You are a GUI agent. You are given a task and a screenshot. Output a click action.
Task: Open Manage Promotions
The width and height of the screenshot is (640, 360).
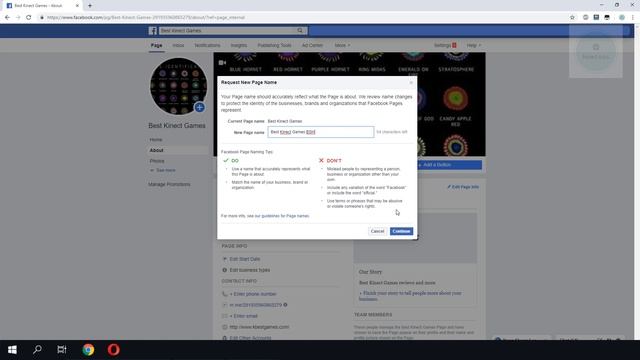pos(169,184)
